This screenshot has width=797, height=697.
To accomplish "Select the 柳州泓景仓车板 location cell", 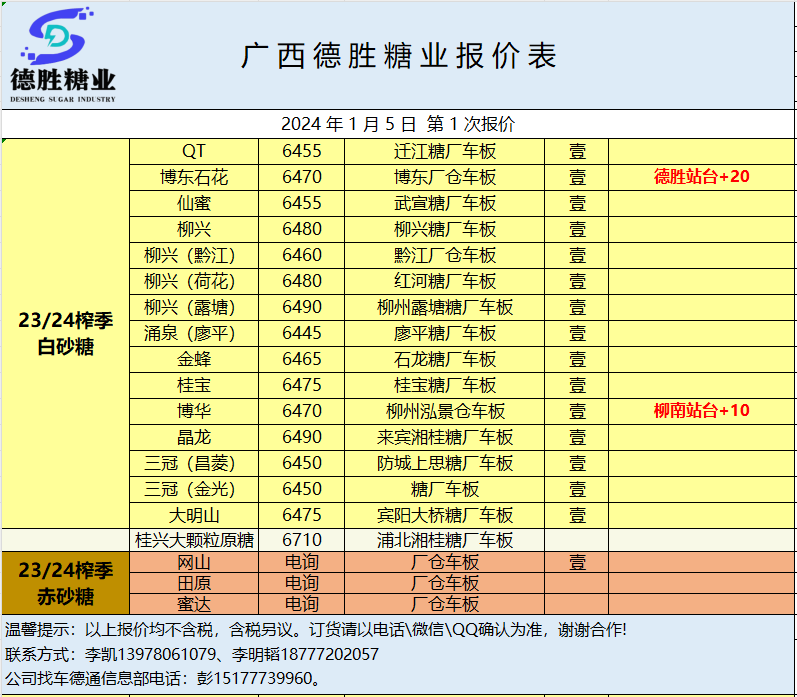I will [x=444, y=410].
